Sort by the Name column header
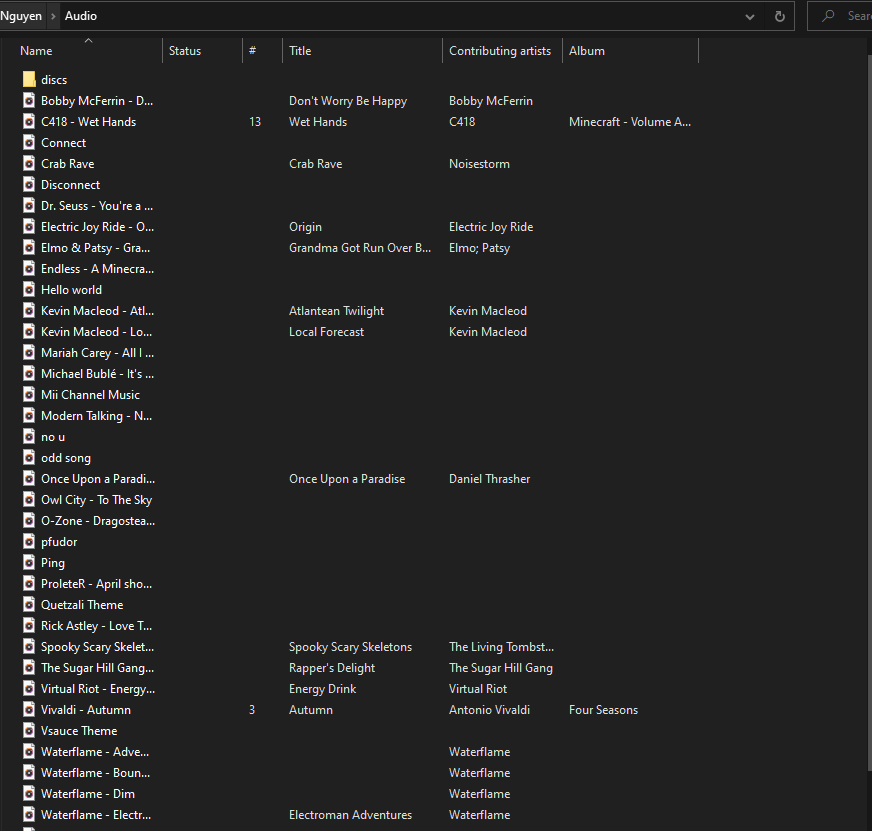 pyautogui.click(x=36, y=51)
